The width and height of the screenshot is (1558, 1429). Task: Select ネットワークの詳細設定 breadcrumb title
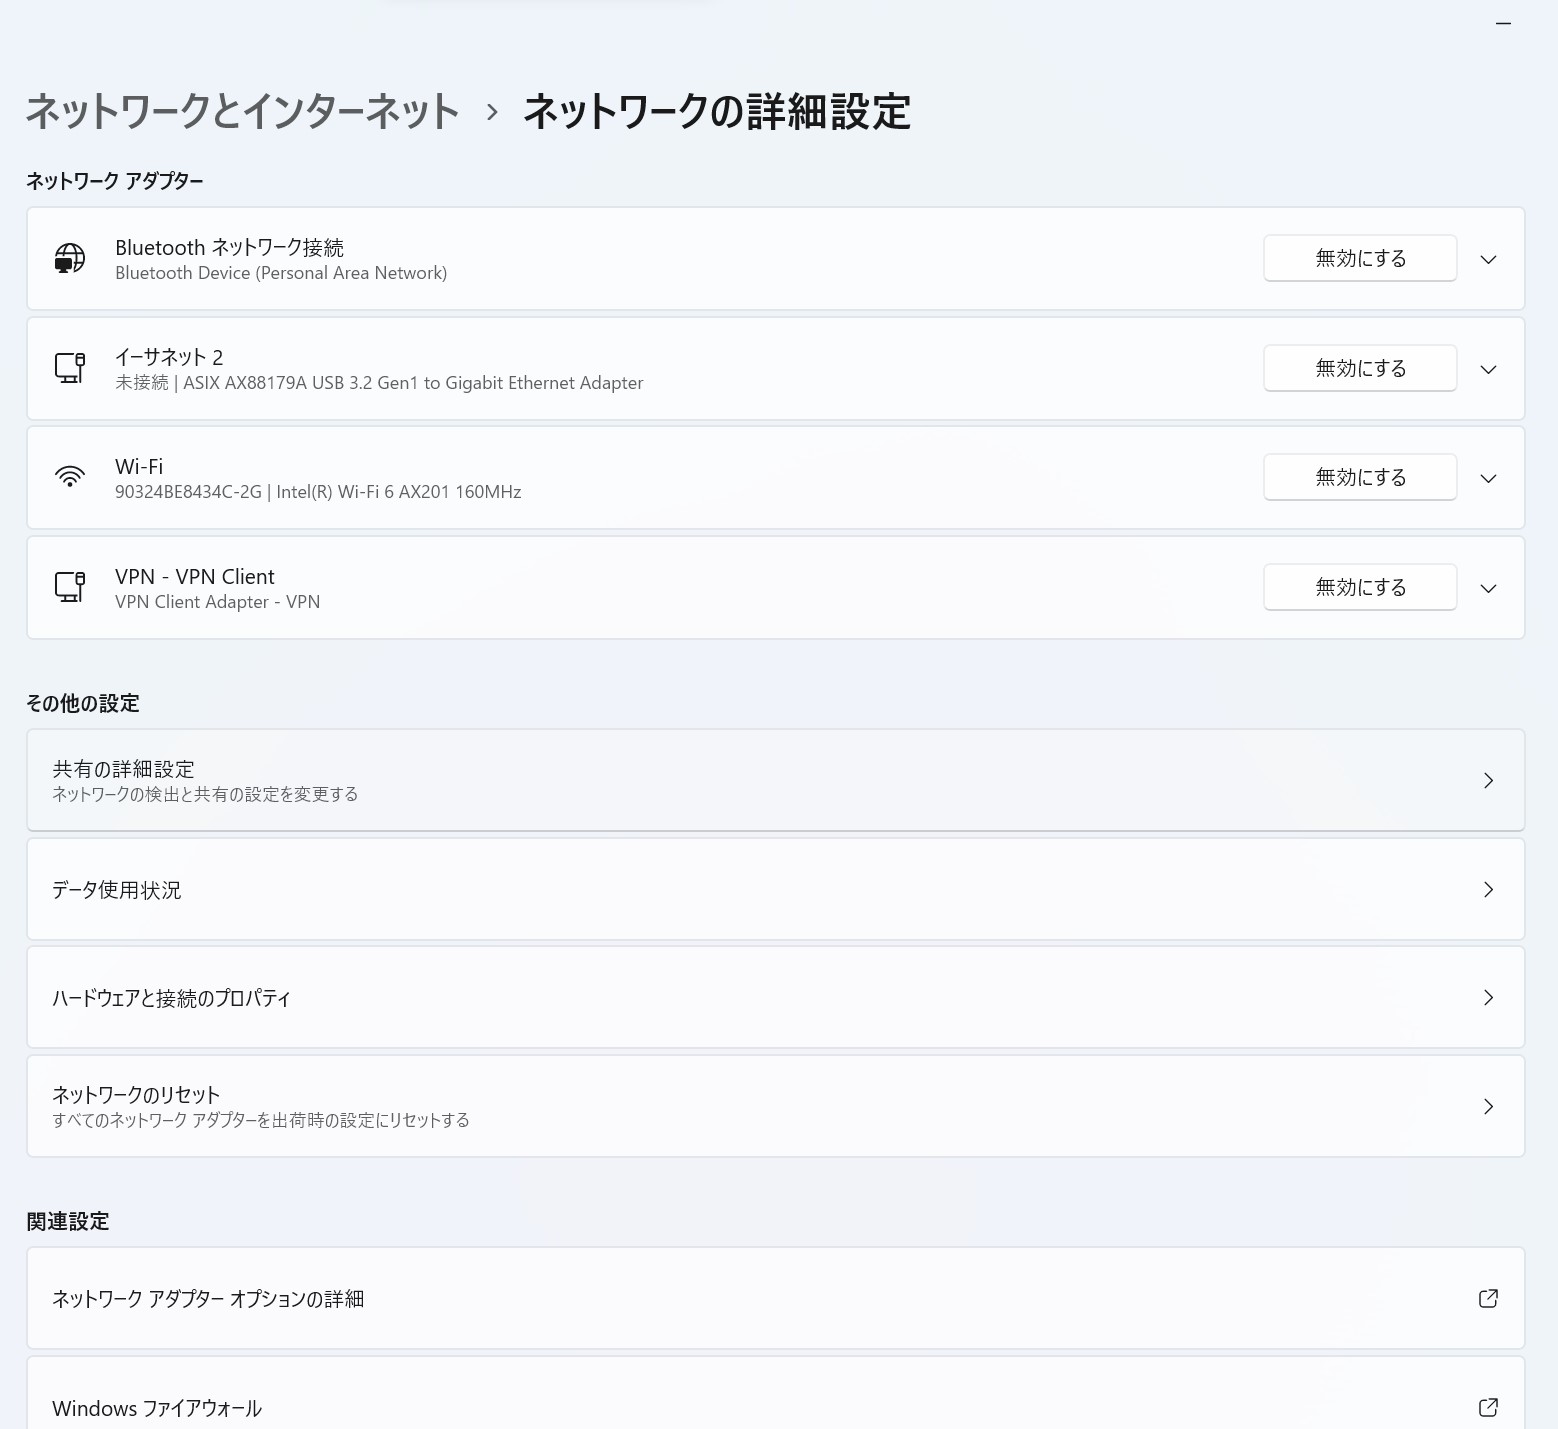[x=716, y=113]
